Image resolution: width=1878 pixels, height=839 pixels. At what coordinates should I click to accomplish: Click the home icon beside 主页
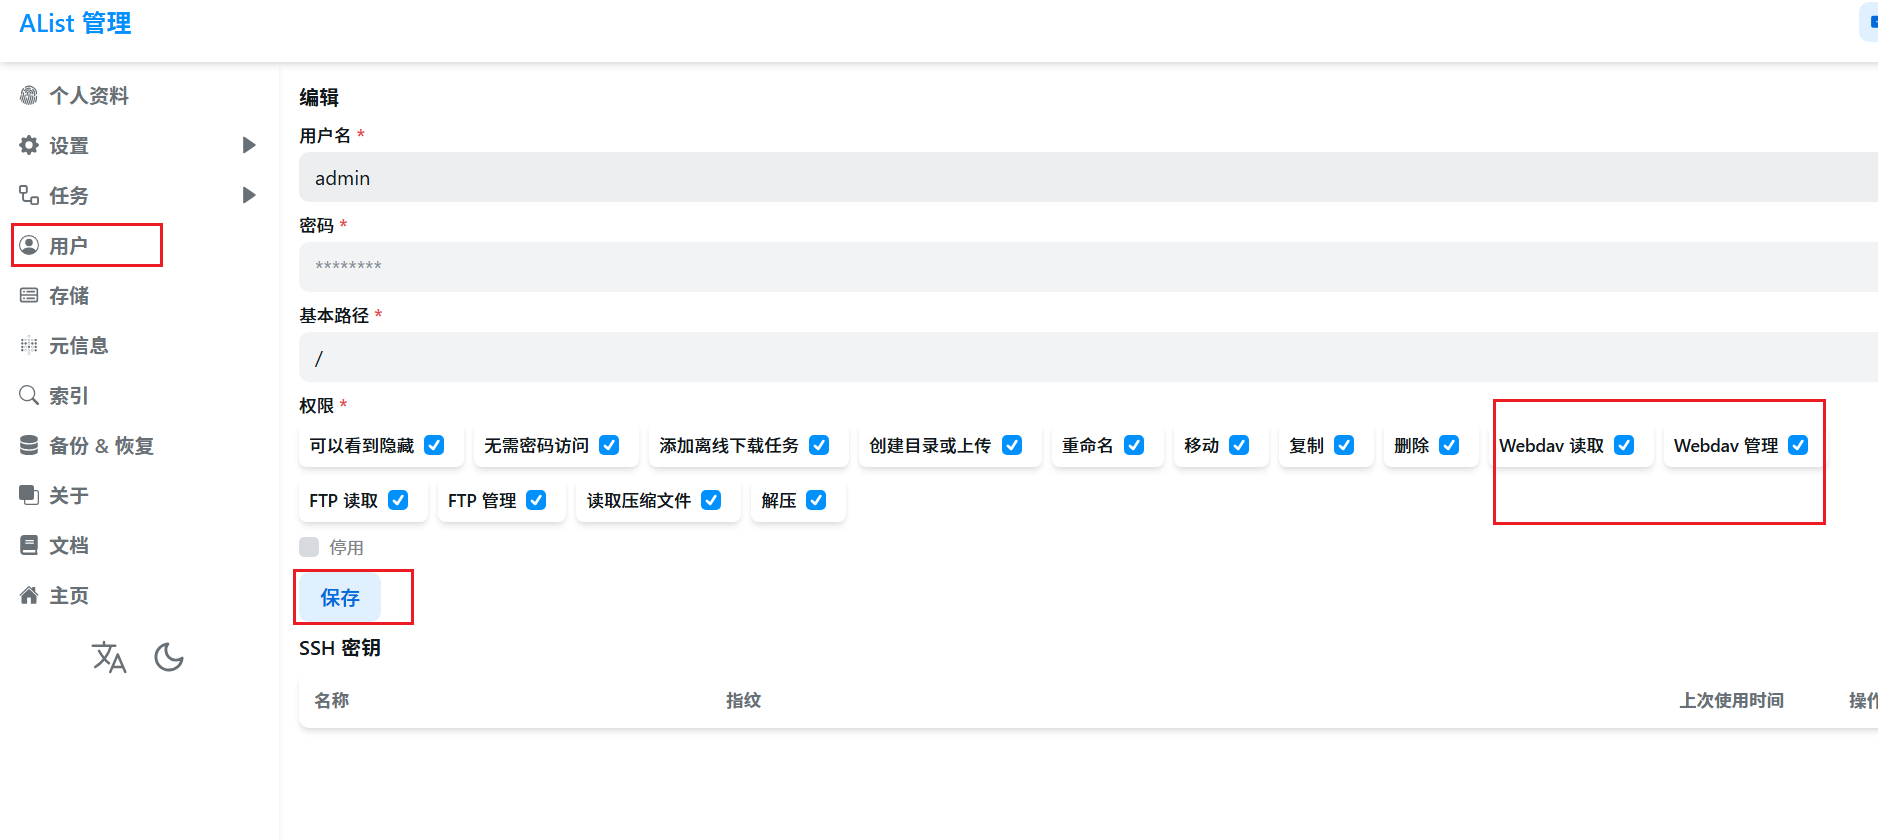(x=29, y=595)
